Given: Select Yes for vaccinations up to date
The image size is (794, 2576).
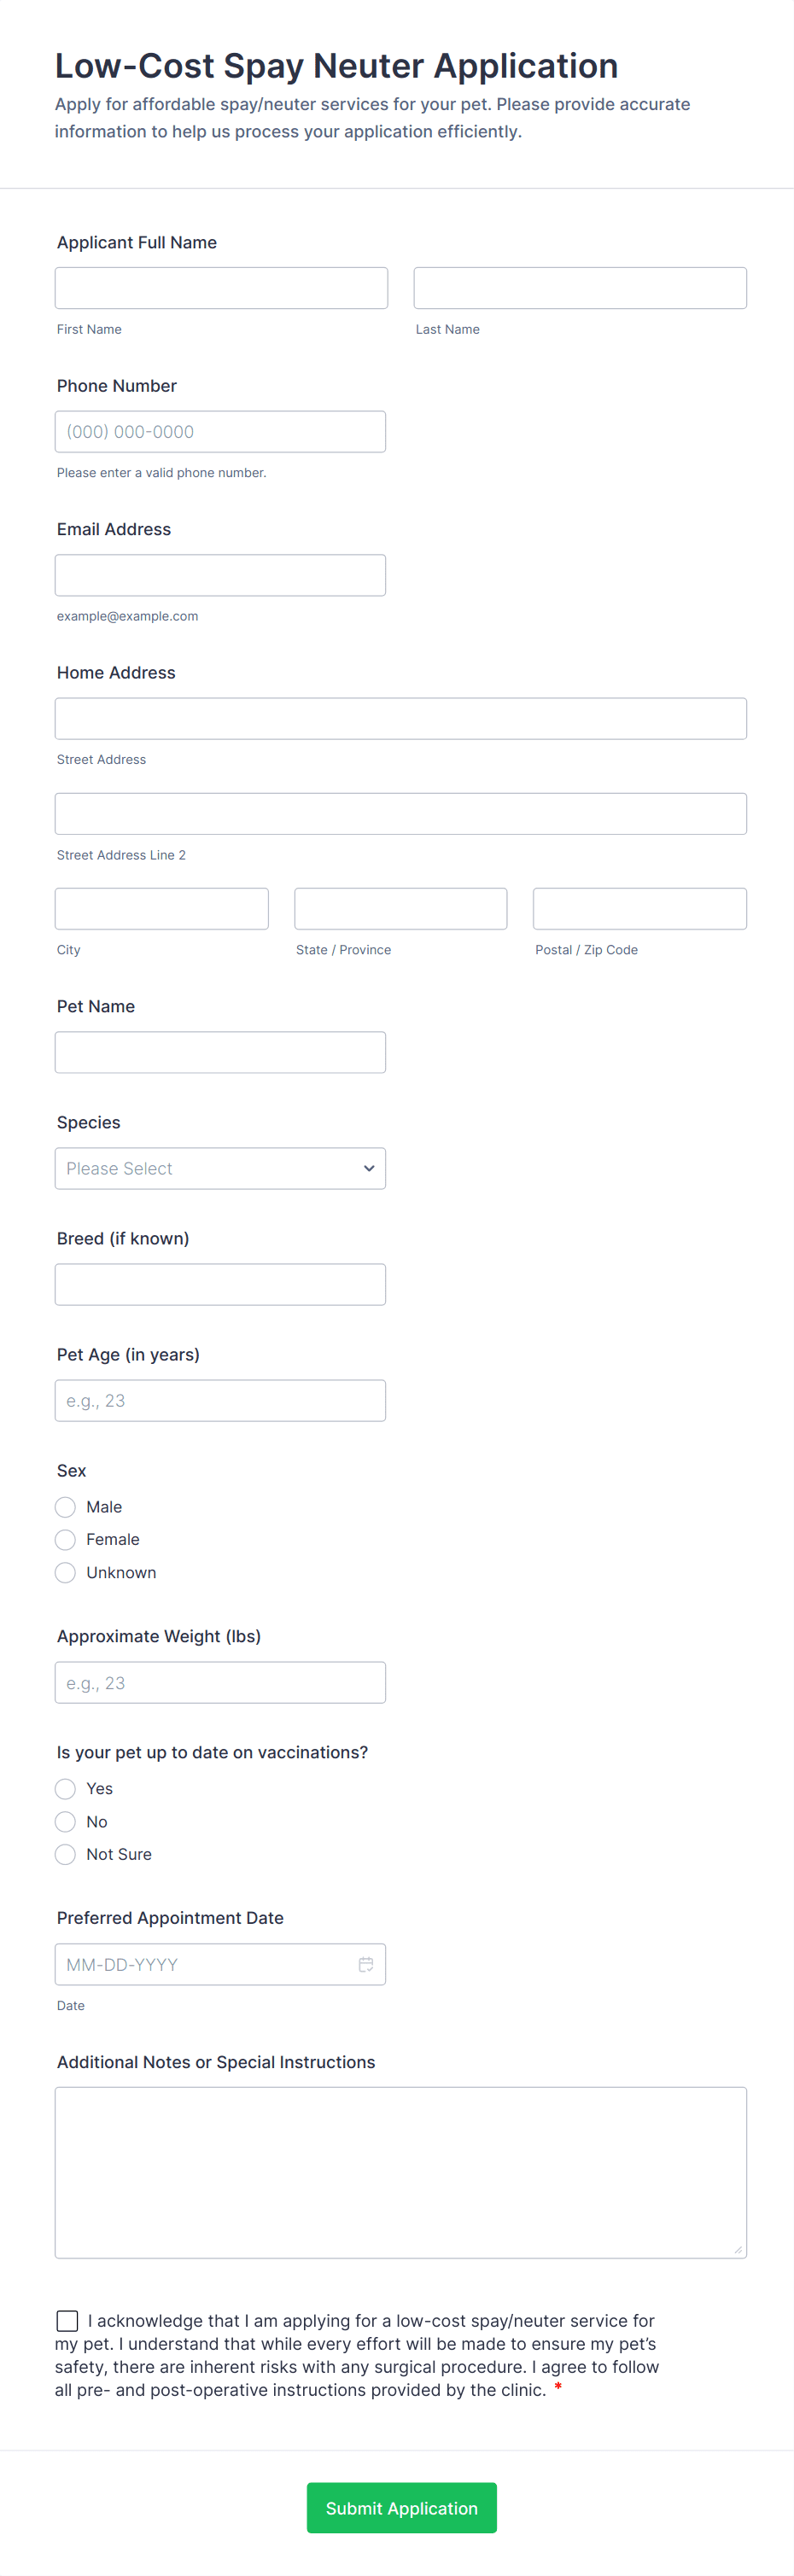Looking at the screenshot, I should point(66,1789).
